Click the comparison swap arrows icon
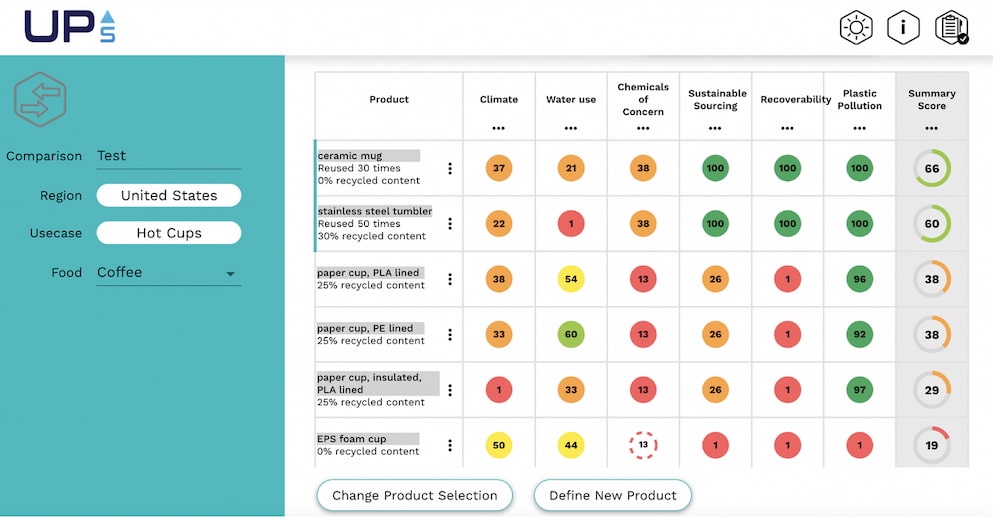The width and height of the screenshot is (1000, 520). point(40,100)
